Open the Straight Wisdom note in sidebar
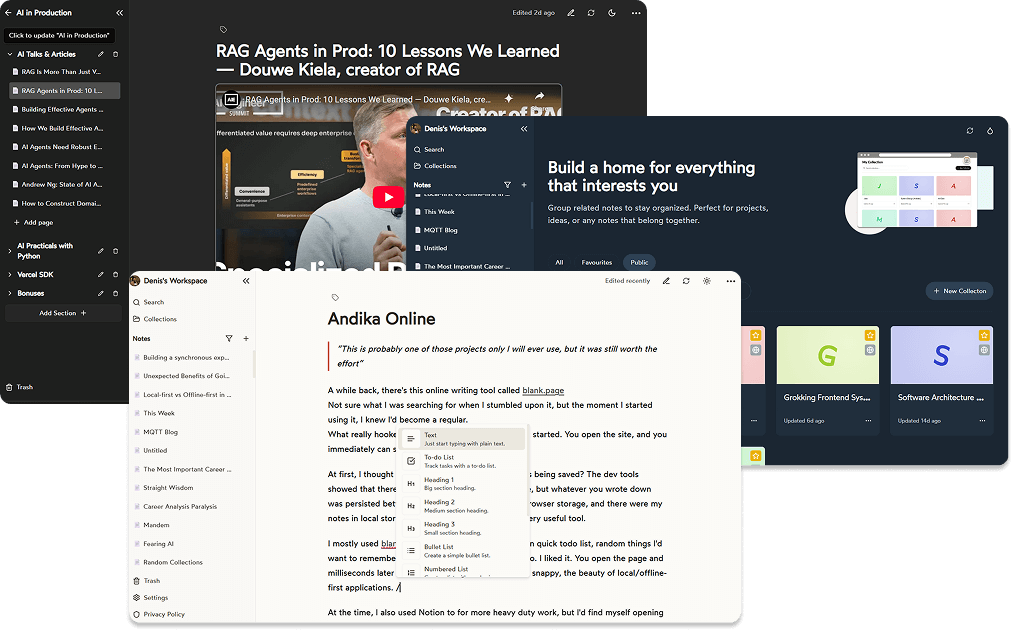The width and height of the screenshot is (1013, 631). 168,488
